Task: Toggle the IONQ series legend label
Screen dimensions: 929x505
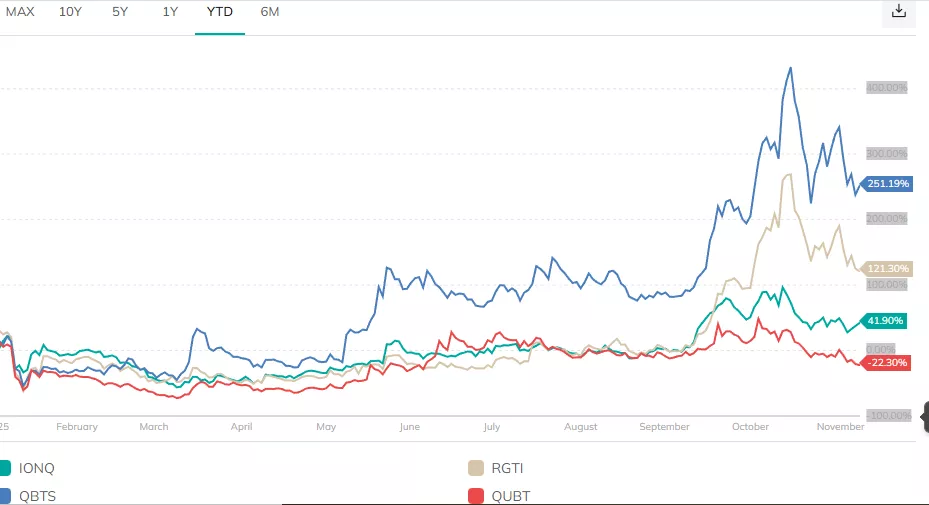Action: (37, 467)
